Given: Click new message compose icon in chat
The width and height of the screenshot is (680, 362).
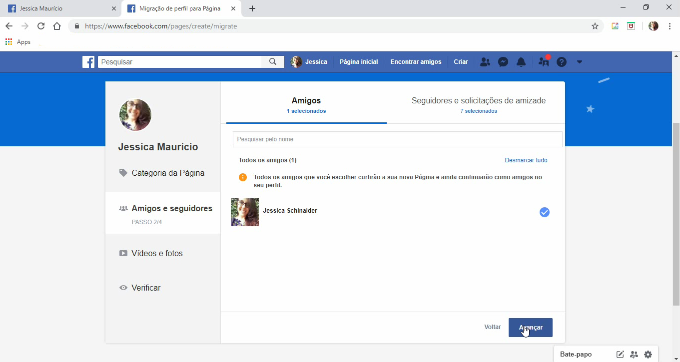Looking at the screenshot, I should click(x=620, y=354).
